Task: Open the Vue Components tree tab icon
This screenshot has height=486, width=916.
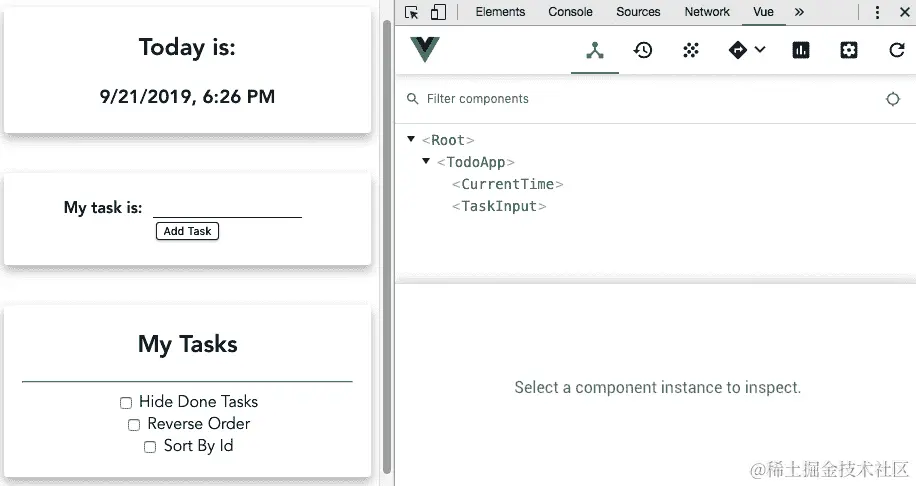Action: click(595, 50)
